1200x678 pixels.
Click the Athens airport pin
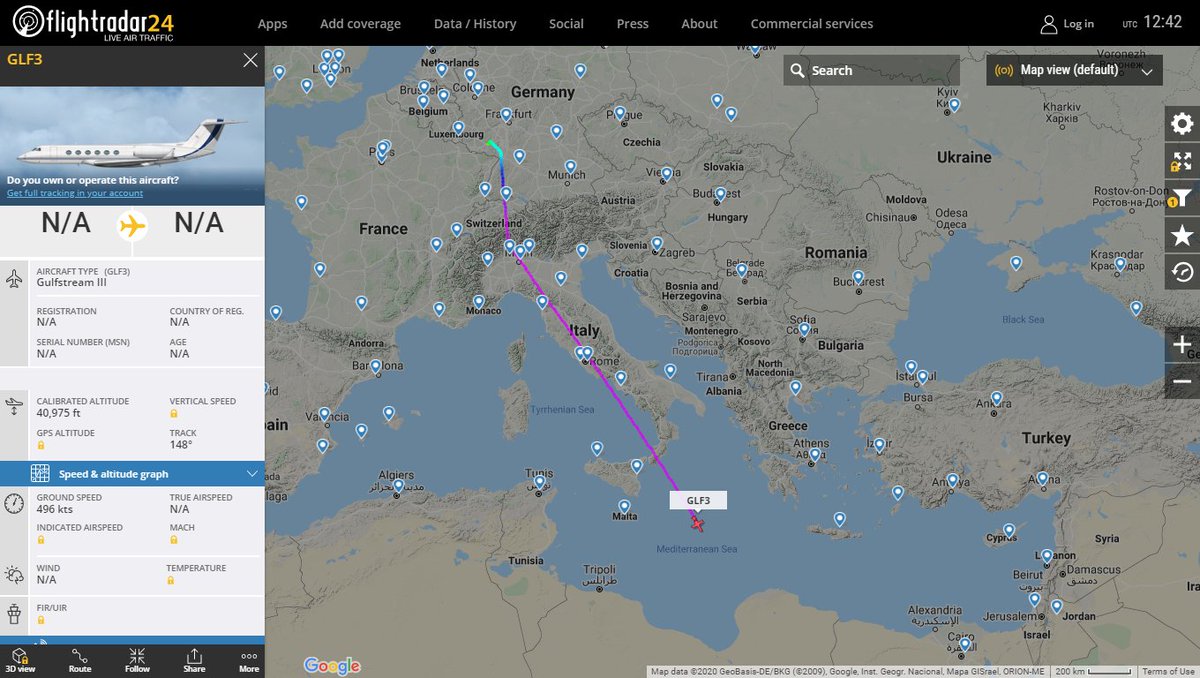tap(817, 455)
